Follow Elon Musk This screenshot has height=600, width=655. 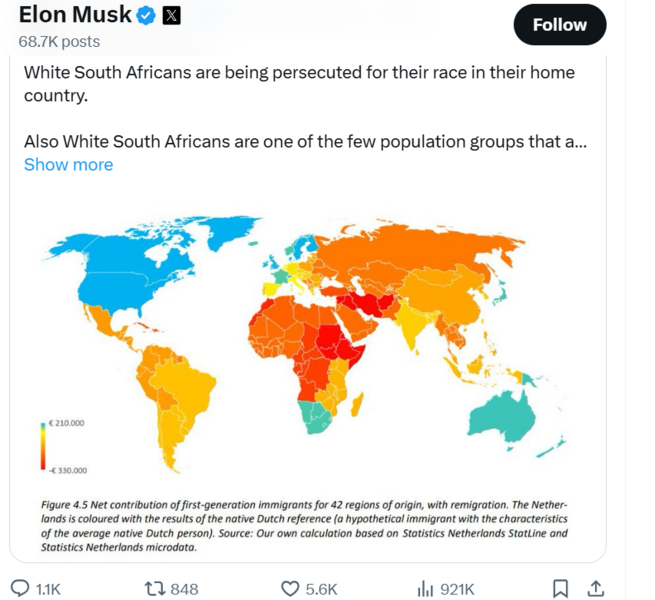click(x=559, y=25)
